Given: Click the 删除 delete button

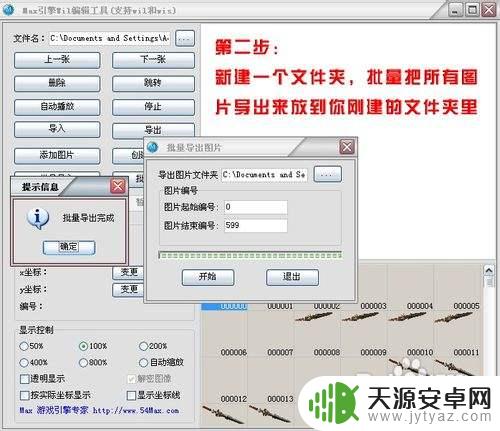Looking at the screenshot, I should (x=57, y=83).
